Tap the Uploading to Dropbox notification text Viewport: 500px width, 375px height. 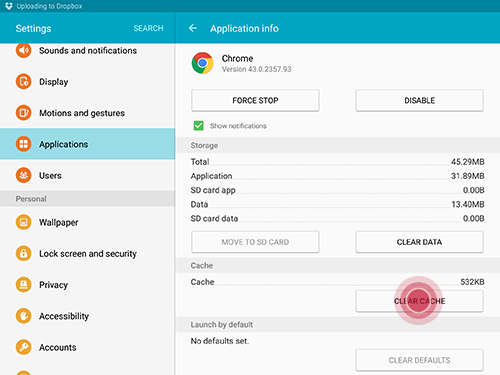tap(49, 6)
